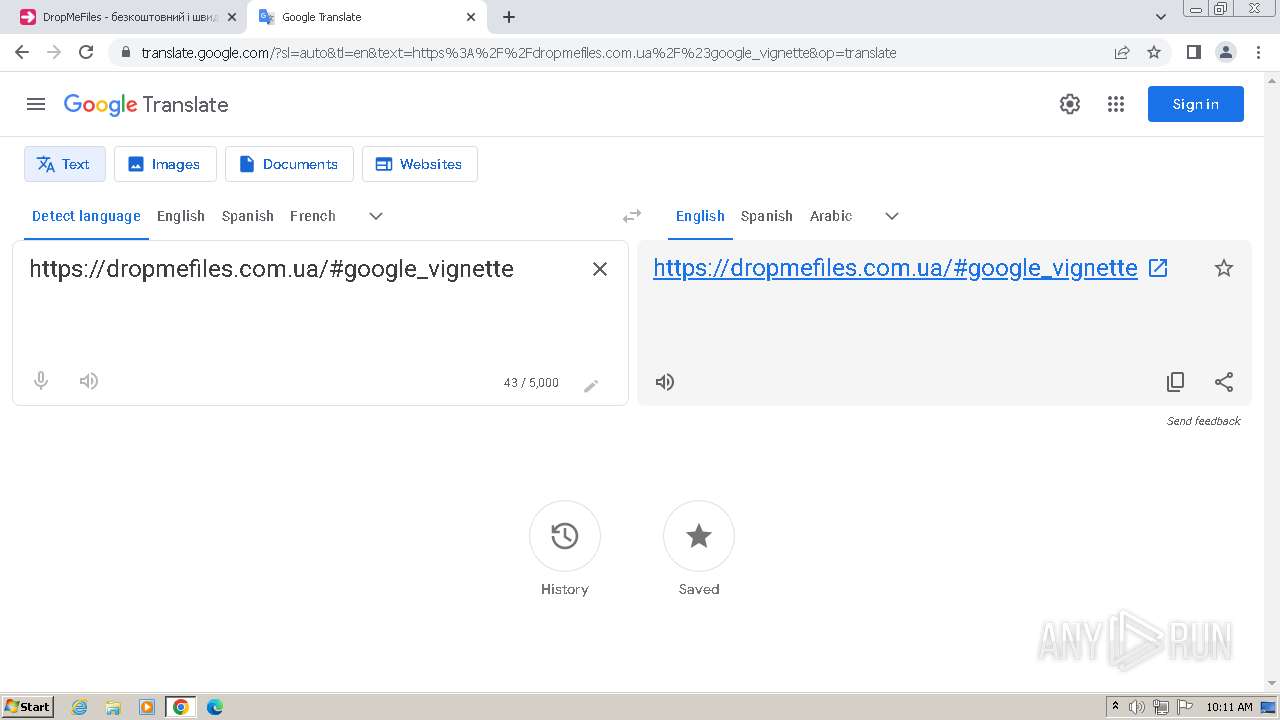Open the input tools pencil
Screen dimensions: 1280x720
click(591, 385)
